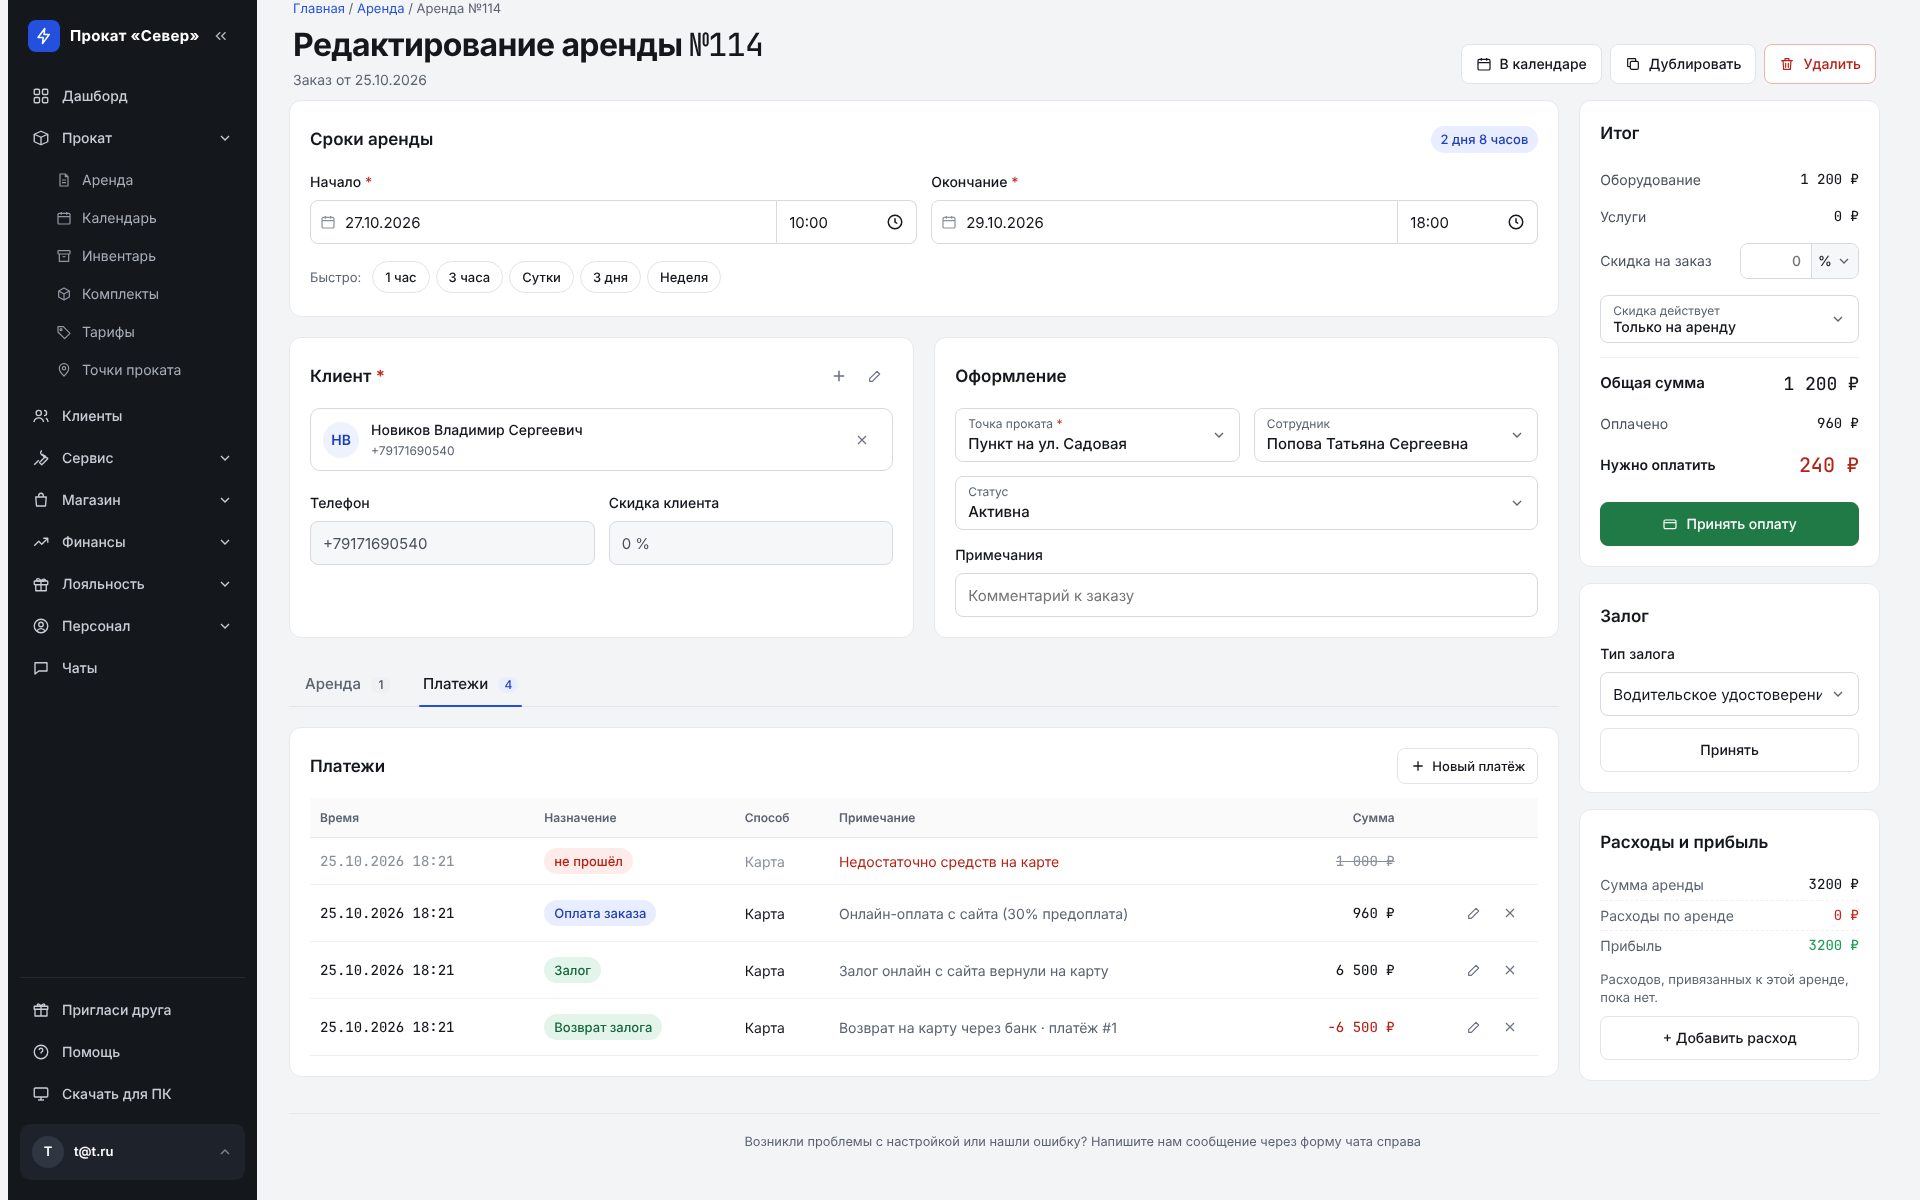Open Клиенты section in sidebar
The height and width of the screenshot is (1200, 1920).
[132, 416]
